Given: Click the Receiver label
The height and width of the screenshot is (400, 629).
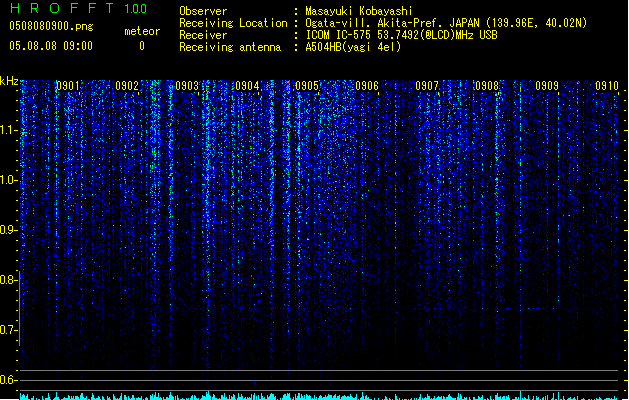Looking at the screenshot, I should [203, 35].
